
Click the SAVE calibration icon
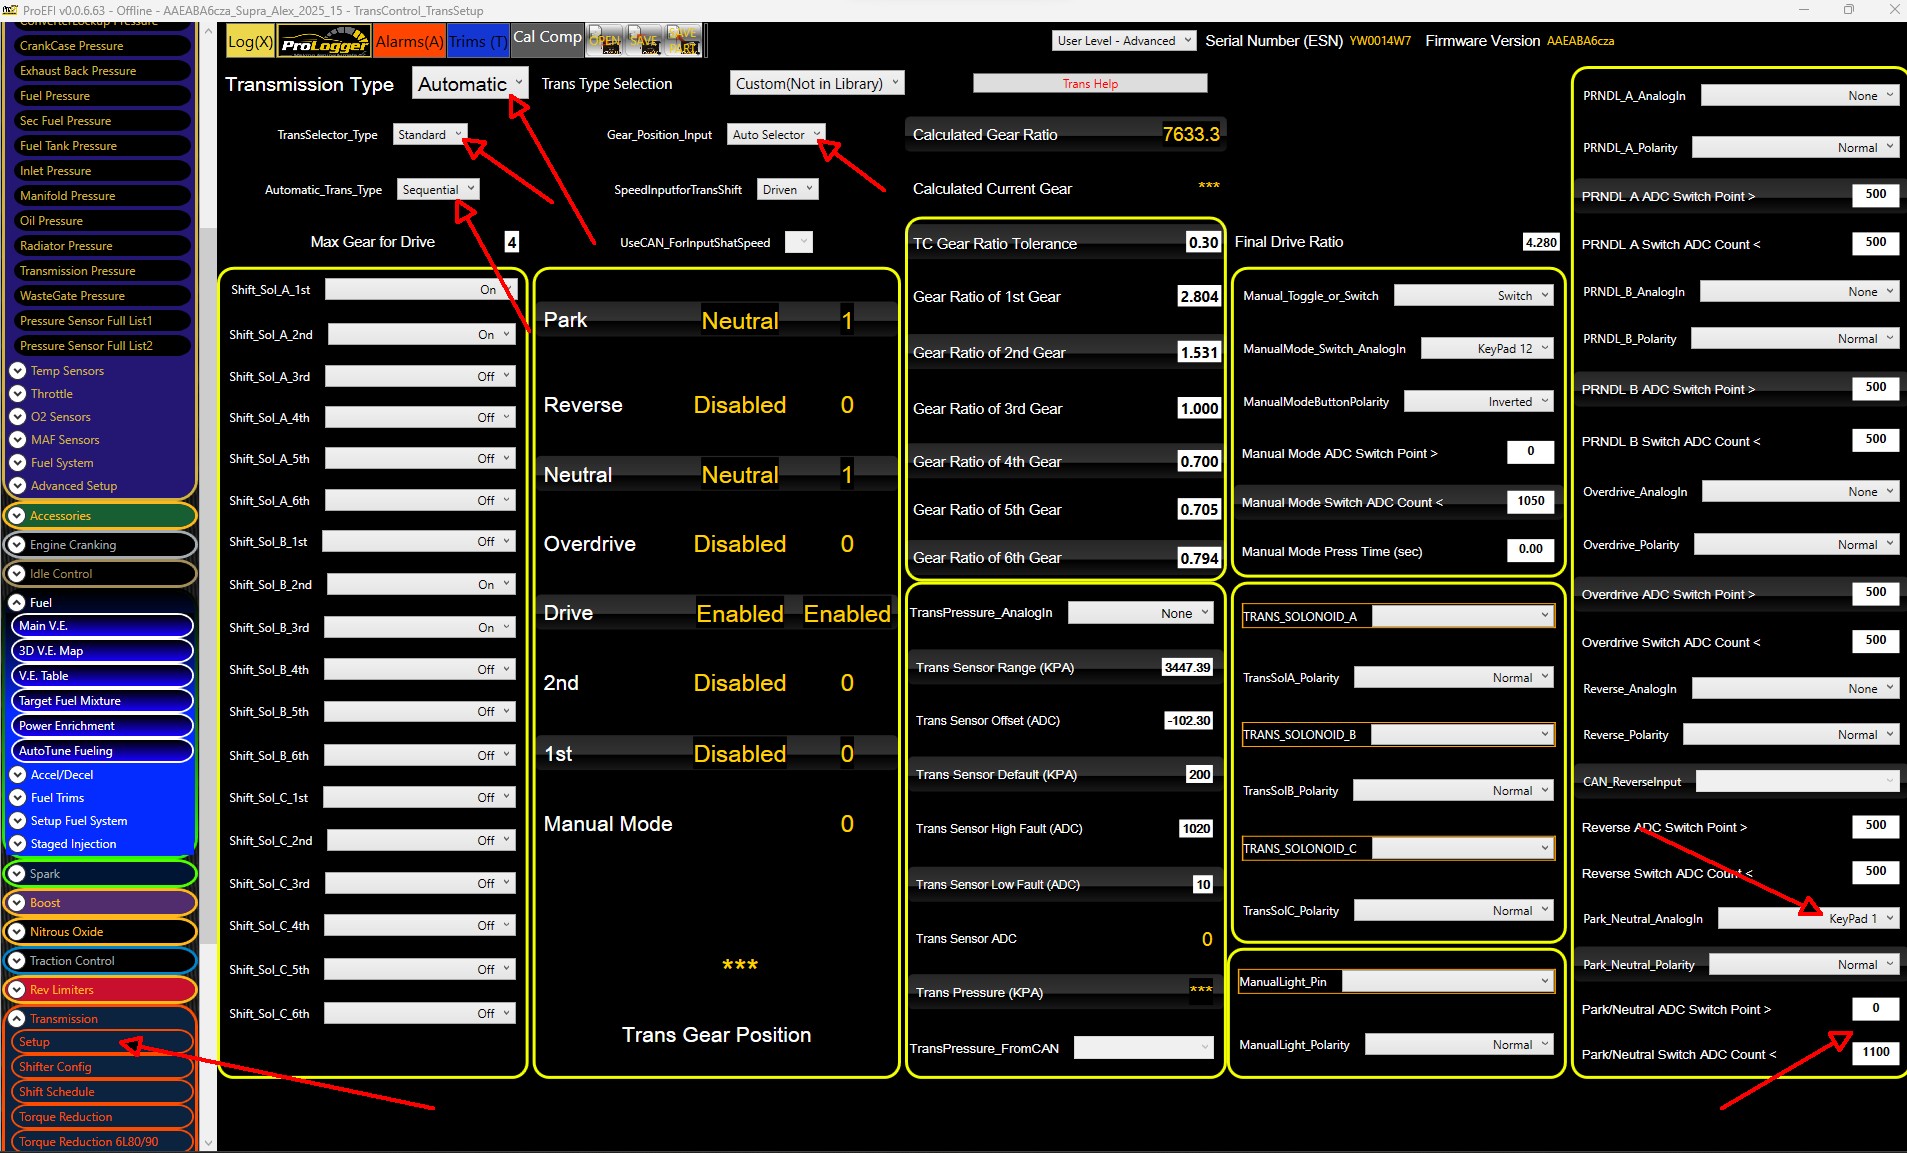tap(644, 41)
